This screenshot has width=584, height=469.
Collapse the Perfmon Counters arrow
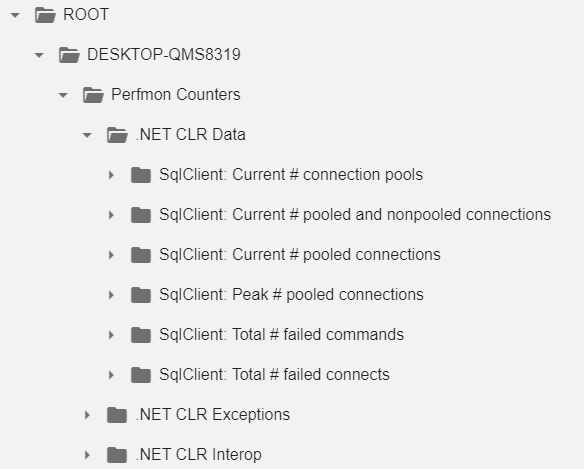click(x=63, y=95)
